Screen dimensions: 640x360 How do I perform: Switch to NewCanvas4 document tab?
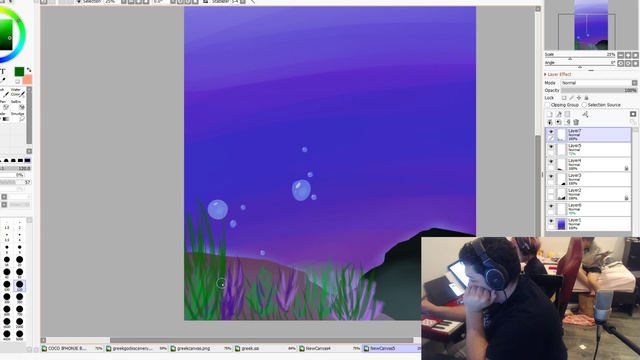point(329,349)
